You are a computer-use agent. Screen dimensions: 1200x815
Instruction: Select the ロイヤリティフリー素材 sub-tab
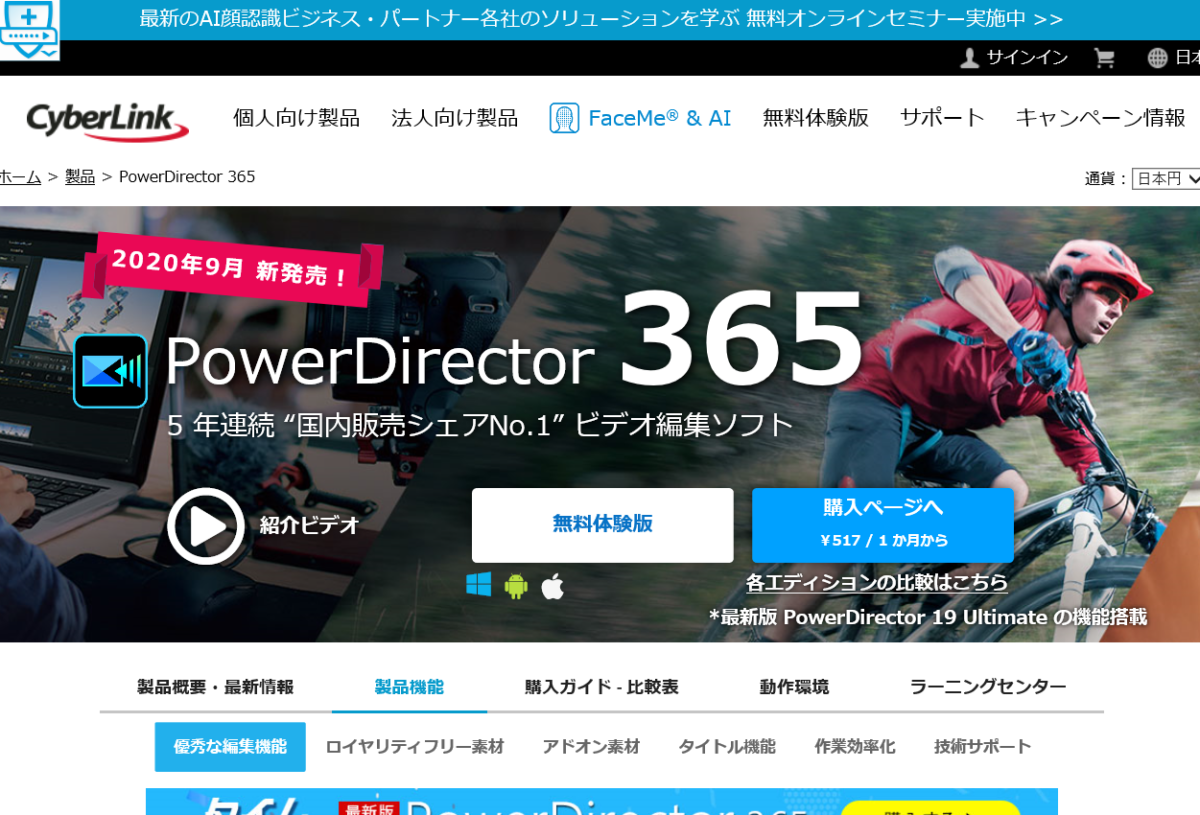coord(414,747)
